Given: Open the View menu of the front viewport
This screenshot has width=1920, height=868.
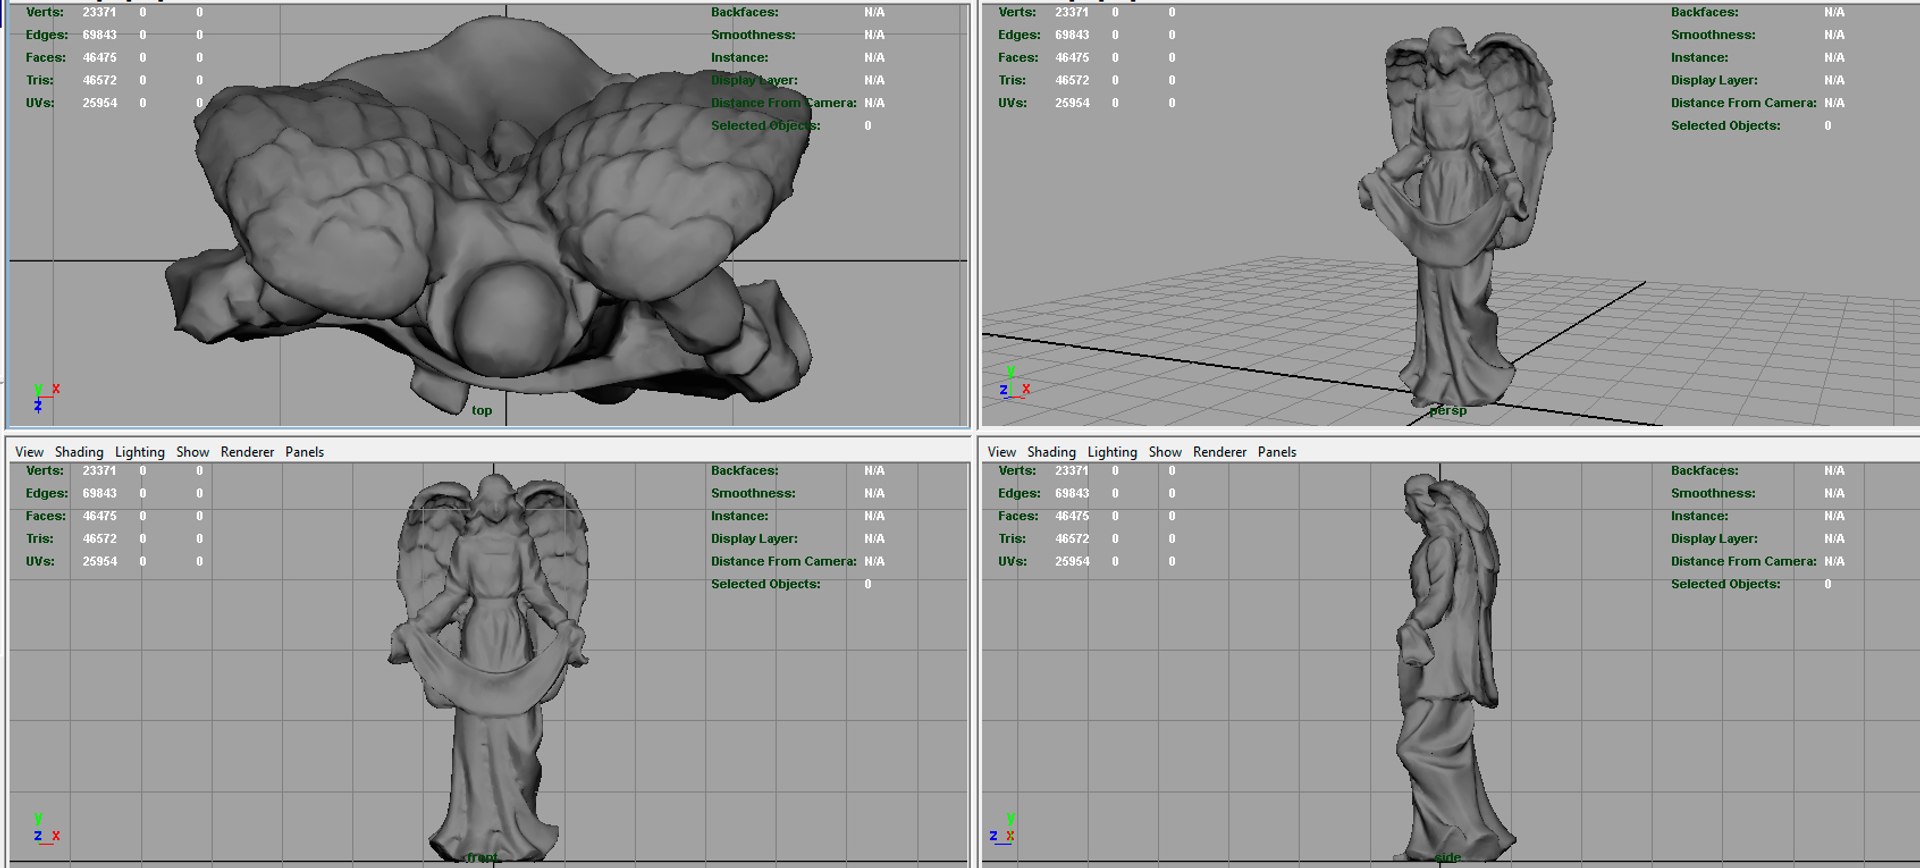Looking at the screenshot, I should [x=29, y=452].
